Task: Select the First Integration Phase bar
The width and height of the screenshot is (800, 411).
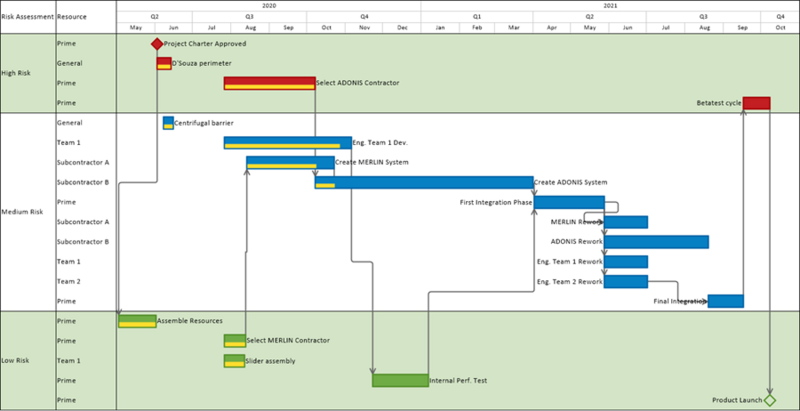Action: pyautogui.click(x=569, y=202)
